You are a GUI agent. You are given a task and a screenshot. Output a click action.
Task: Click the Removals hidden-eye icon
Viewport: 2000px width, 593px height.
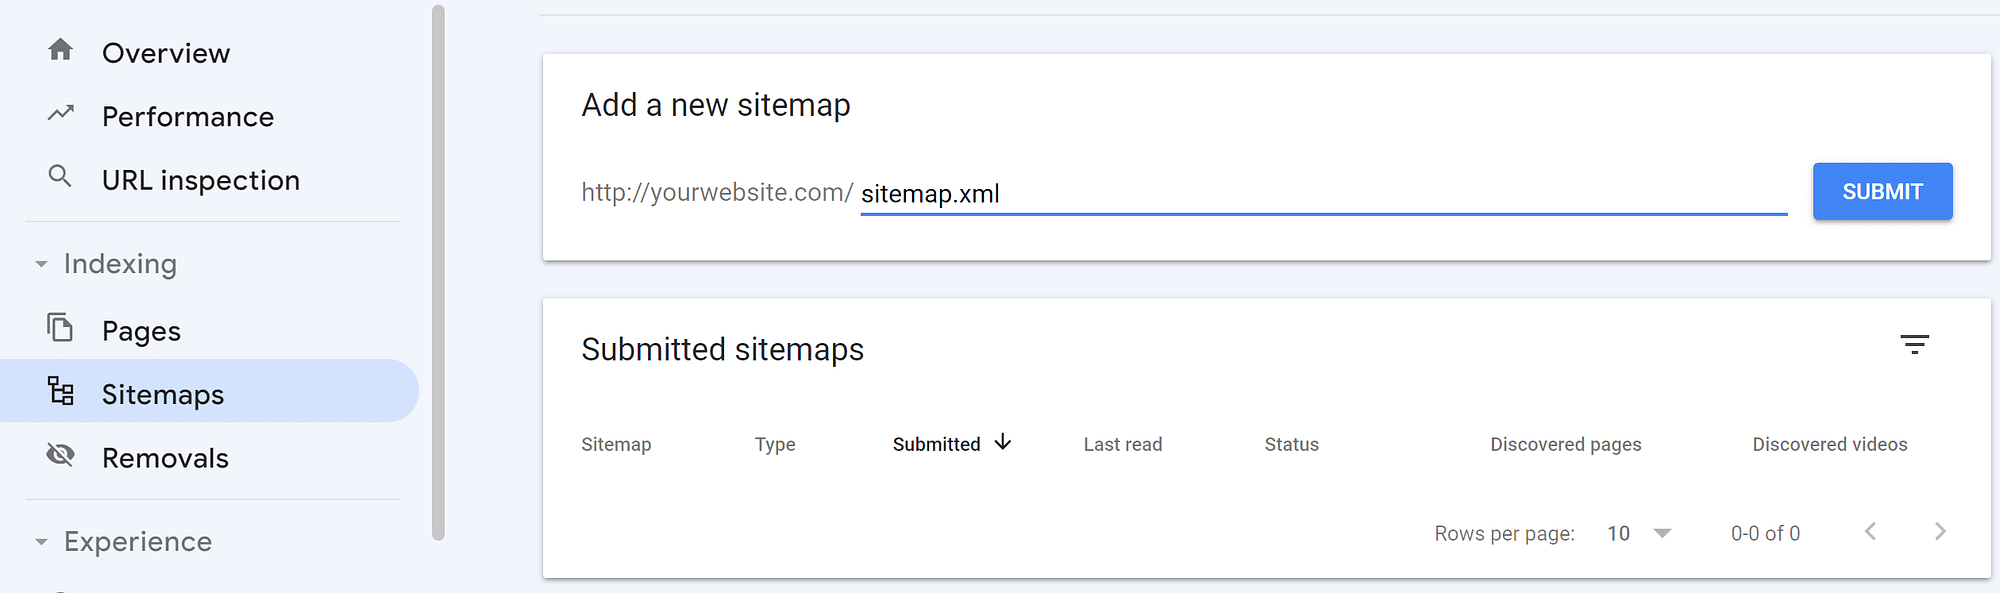(x=60, y=456)
